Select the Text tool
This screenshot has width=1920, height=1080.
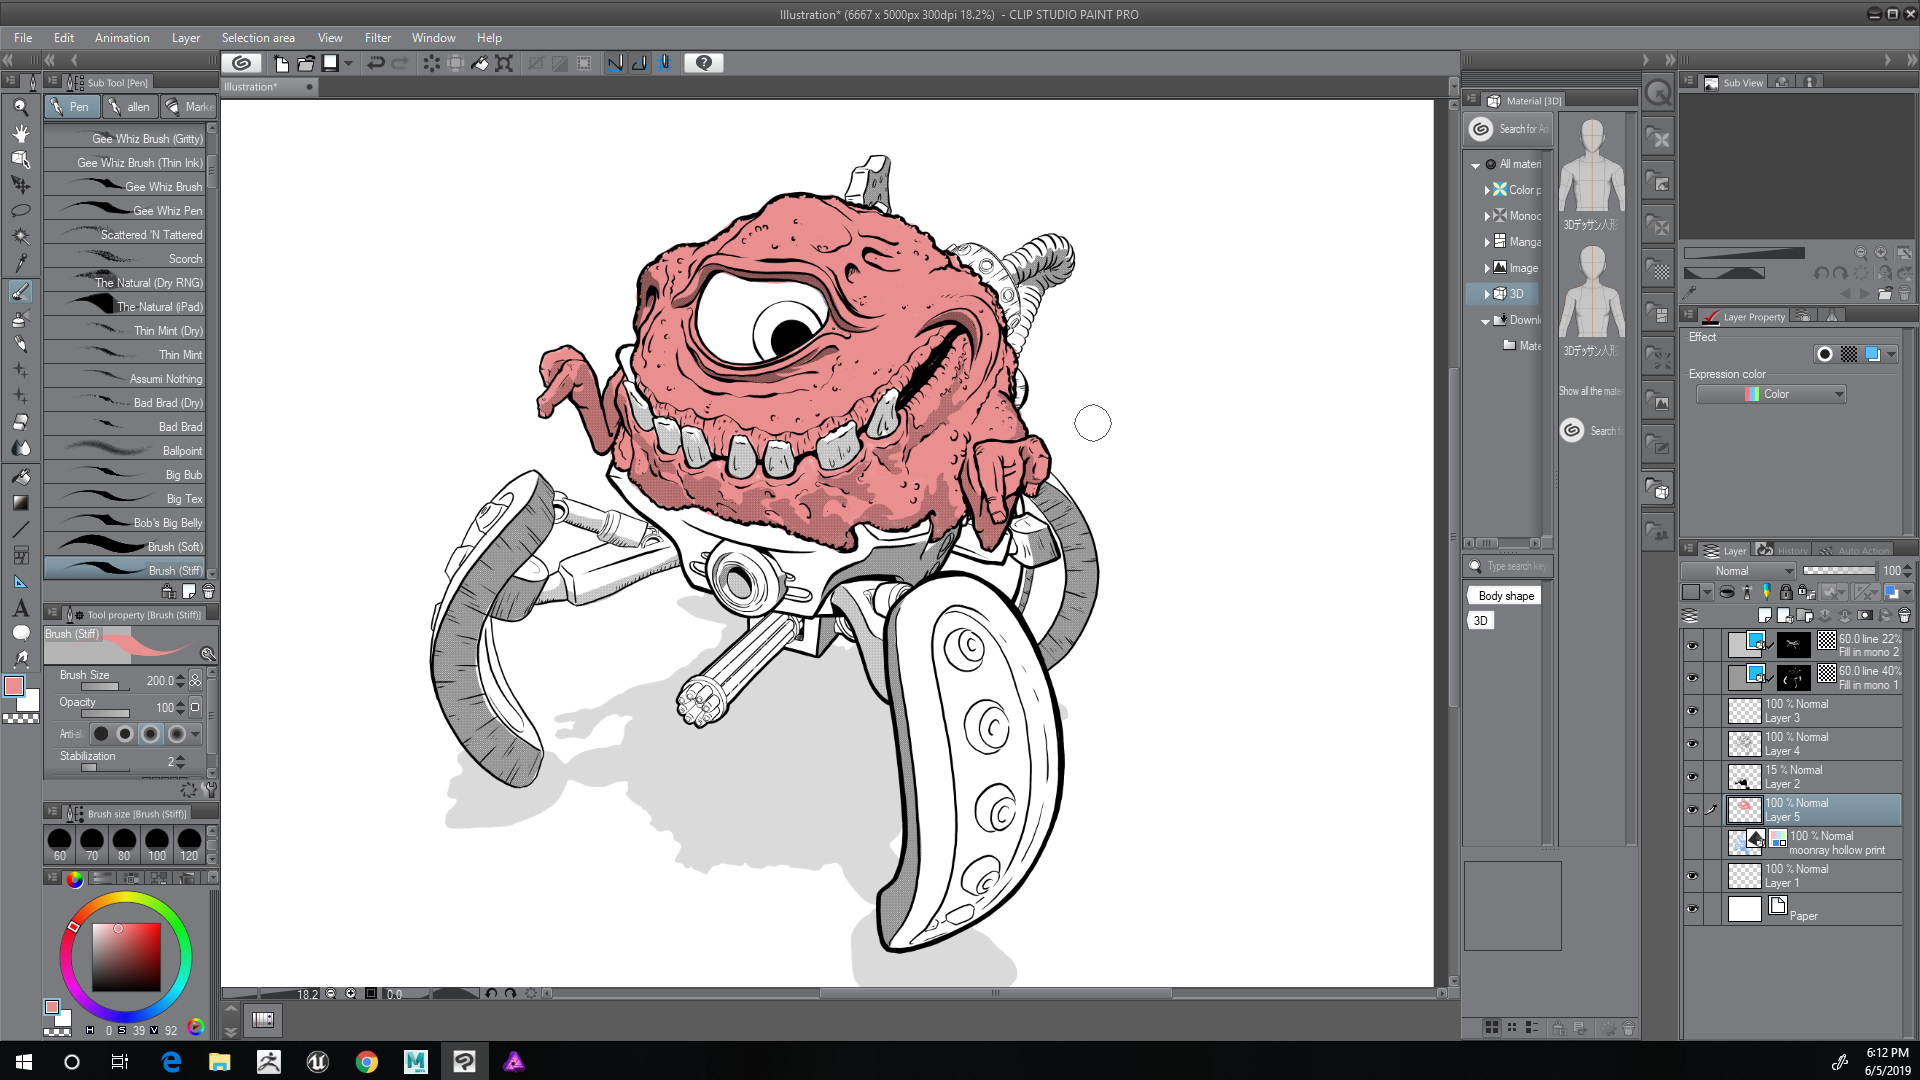tap(20, 607)
